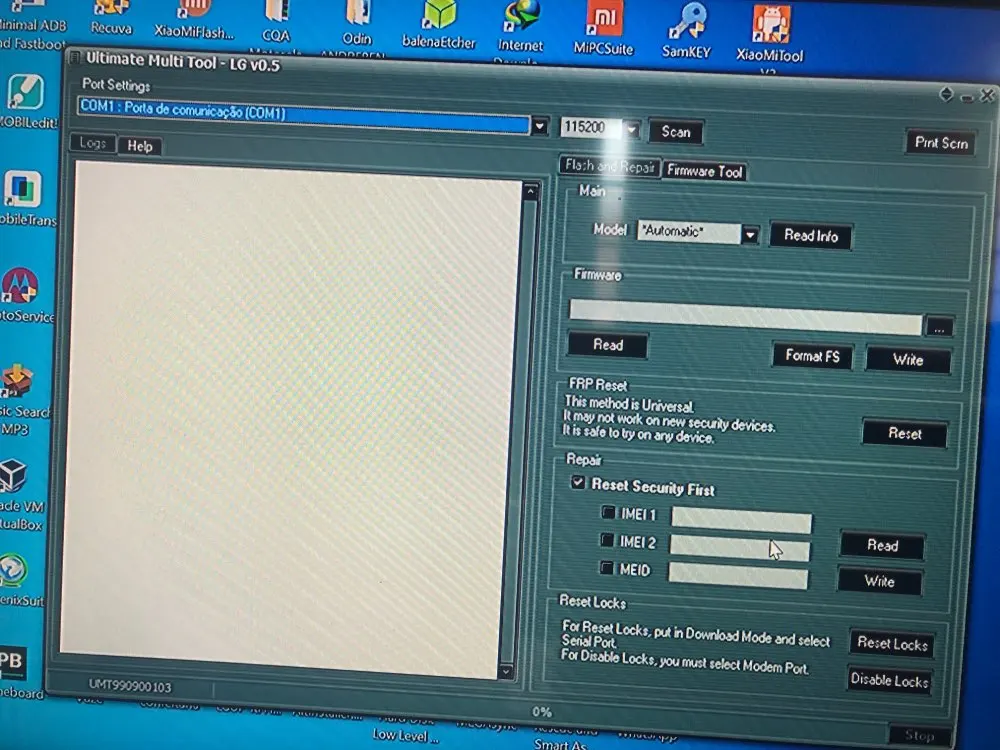Click the UMT990900103 status text
This screenshot has height=750, width=1000.
click(x=129, y=686)
